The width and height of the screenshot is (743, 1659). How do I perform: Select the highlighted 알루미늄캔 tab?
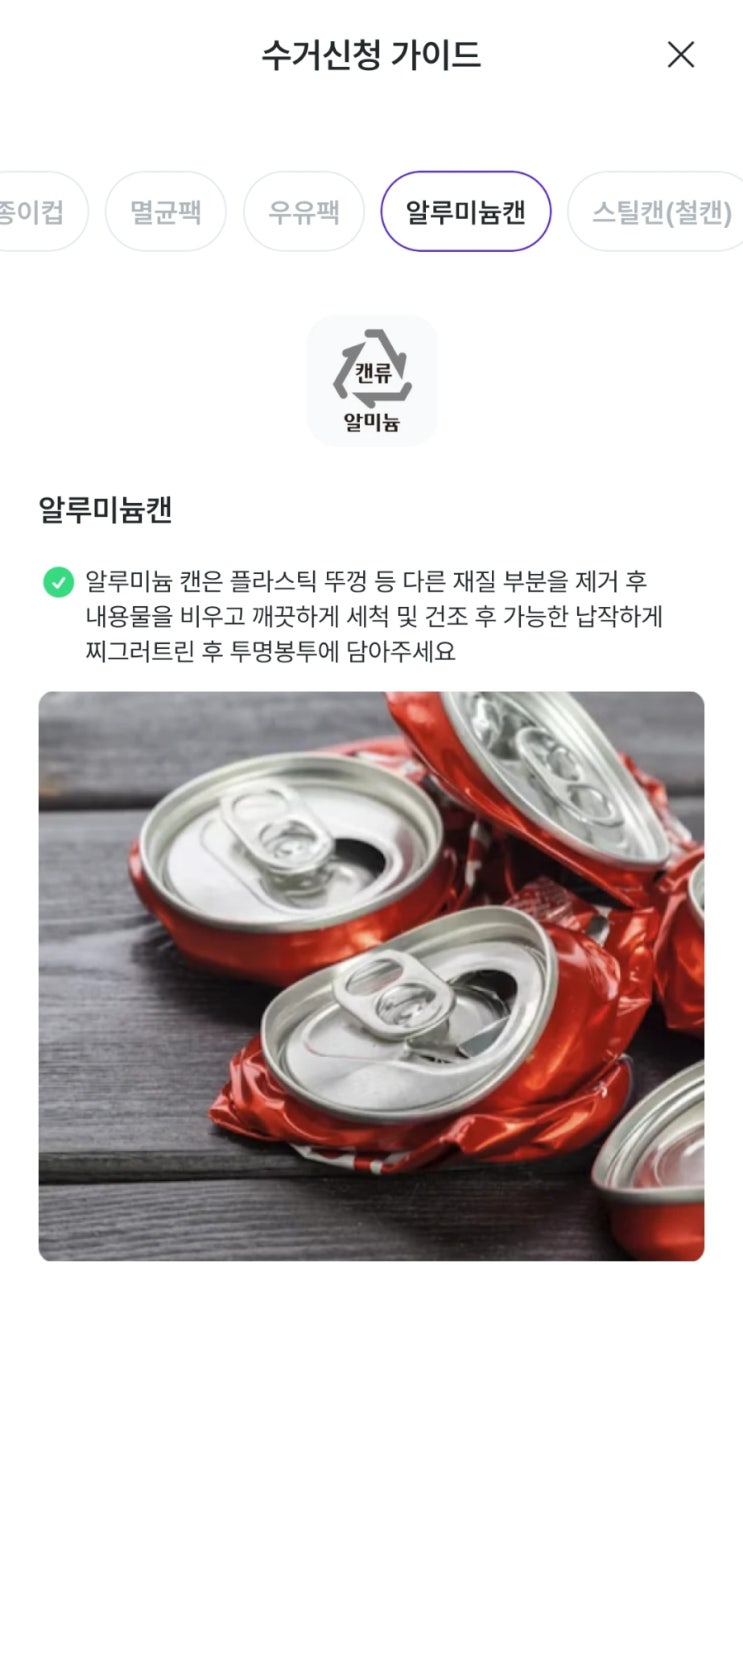(466, 212)
